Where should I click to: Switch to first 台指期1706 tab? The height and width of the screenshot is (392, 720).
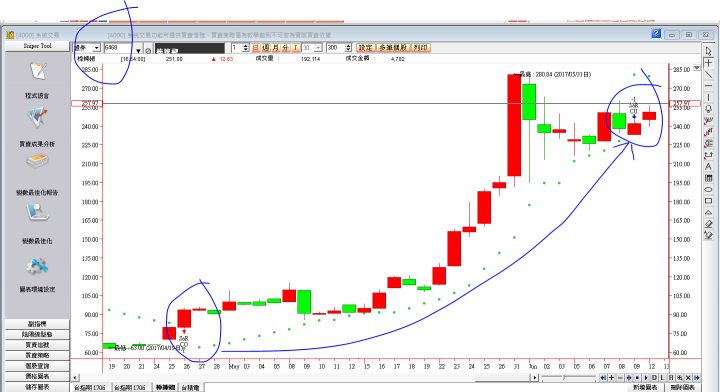(x=90, y=388)
